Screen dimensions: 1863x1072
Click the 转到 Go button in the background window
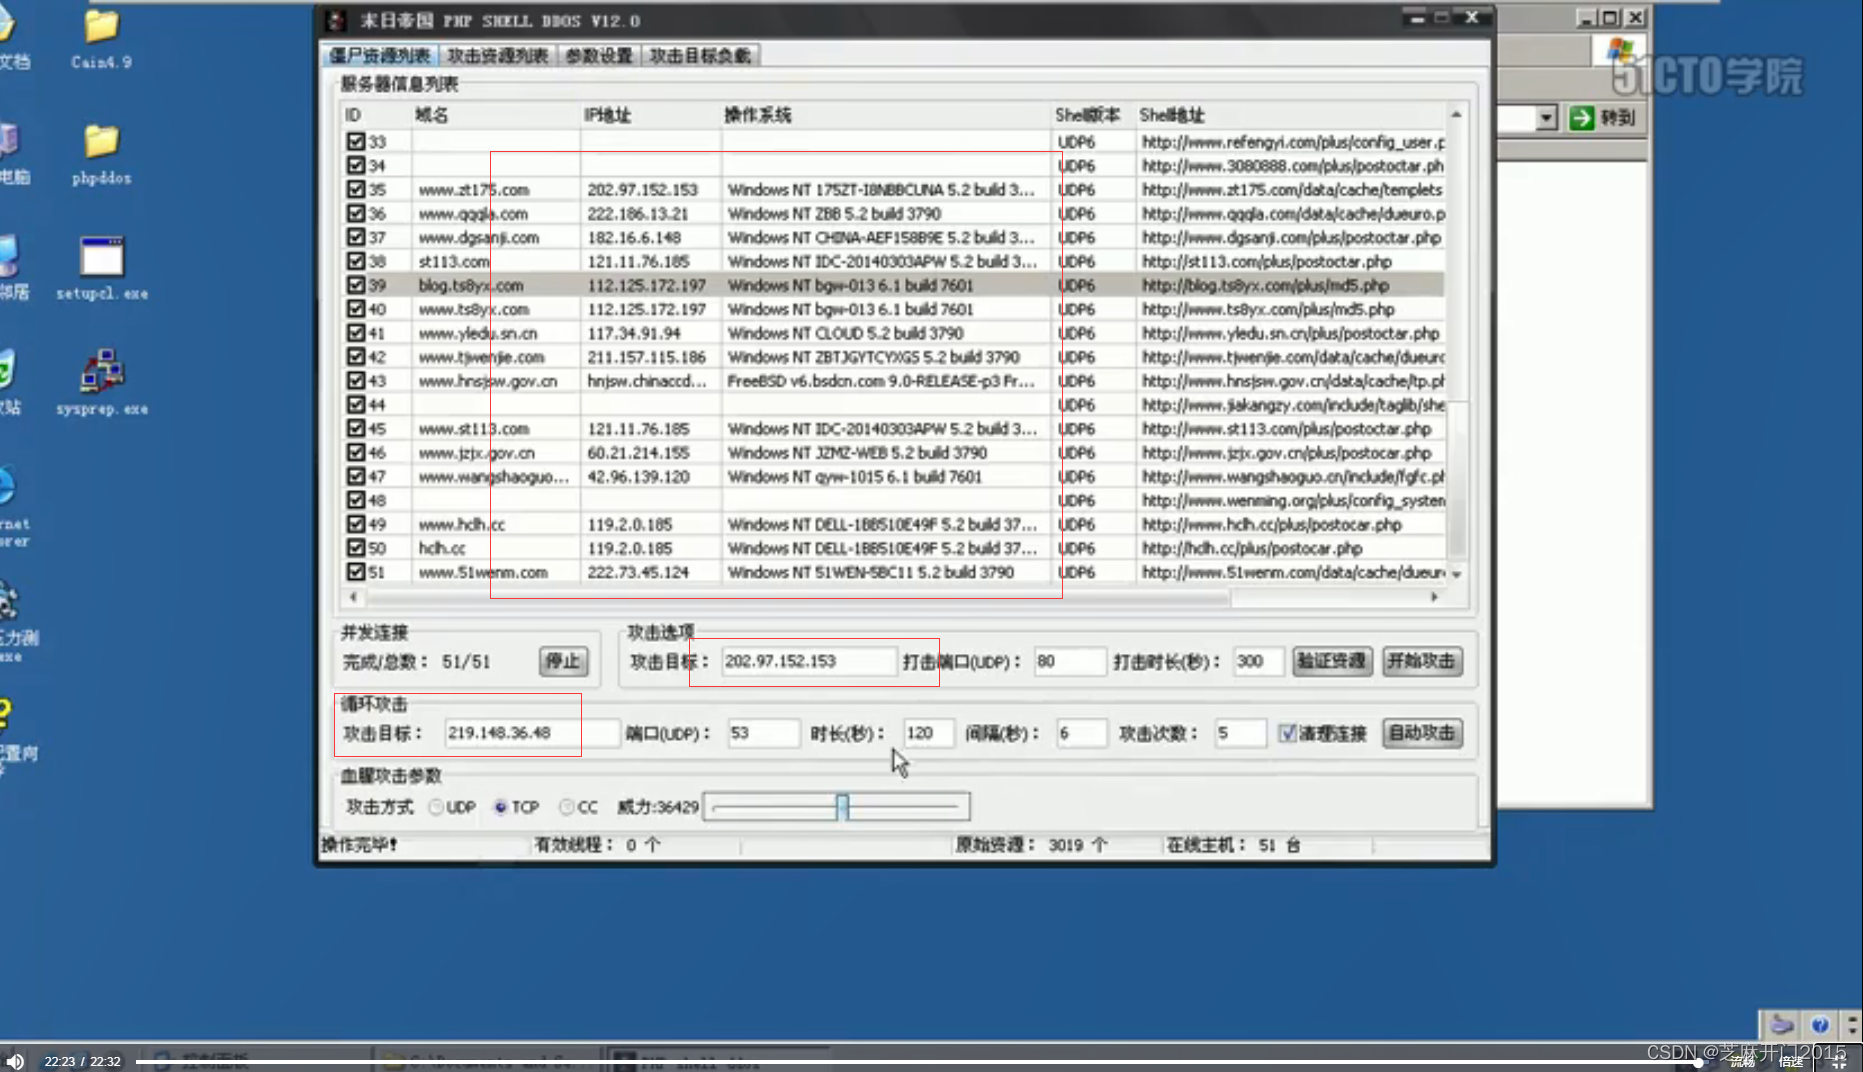coord(1603,118)
